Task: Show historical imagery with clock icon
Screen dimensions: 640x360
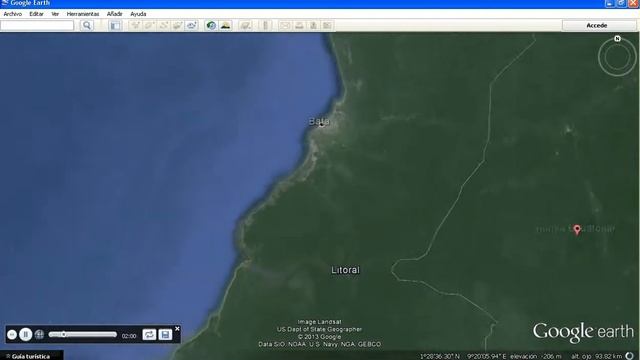Action: pyautogui.click(x=211, y=25)
